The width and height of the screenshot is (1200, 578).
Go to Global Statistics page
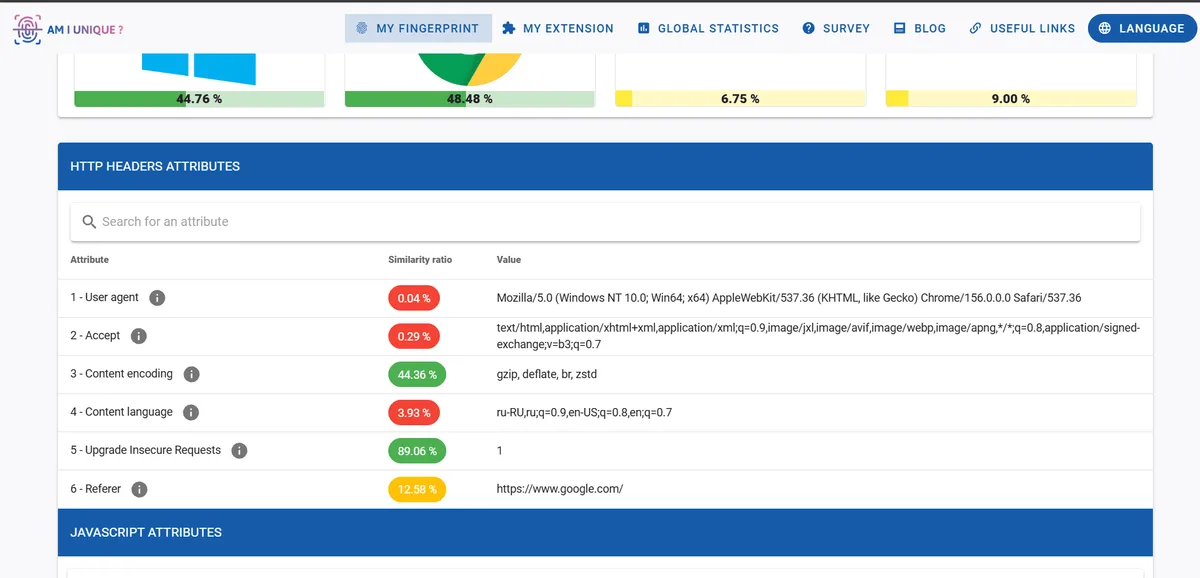click(708, 28)
